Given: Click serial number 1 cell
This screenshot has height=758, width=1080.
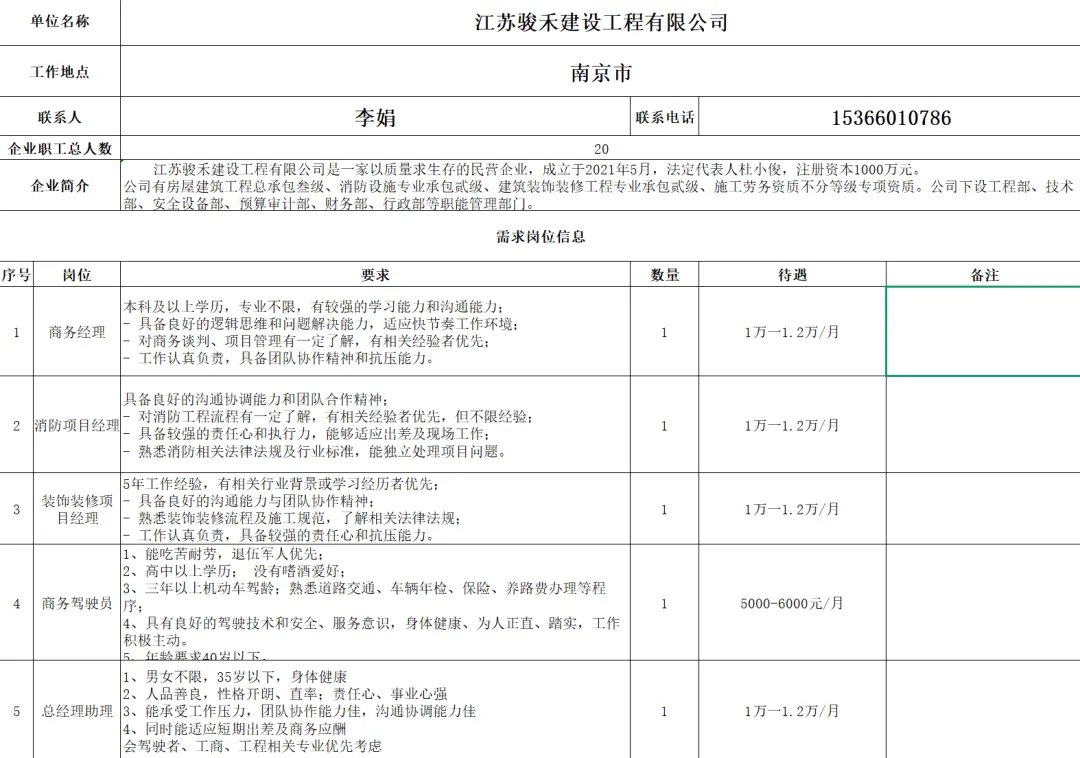Looking at the screenshot, I should tap(17, 332).
